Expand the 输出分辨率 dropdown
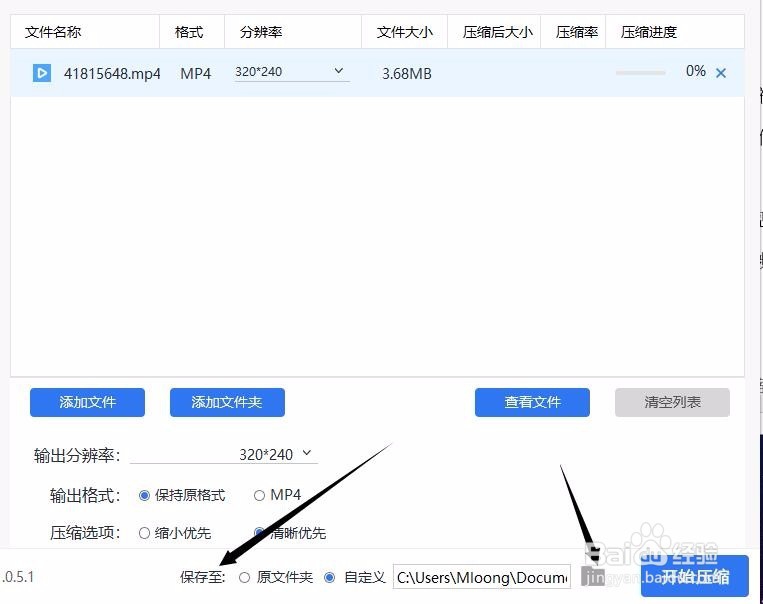 tap(224, 455)
